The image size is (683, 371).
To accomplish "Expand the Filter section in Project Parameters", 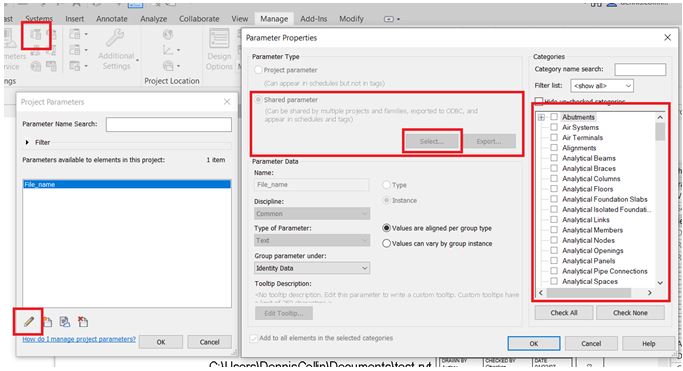I will (x=27, y=142).
